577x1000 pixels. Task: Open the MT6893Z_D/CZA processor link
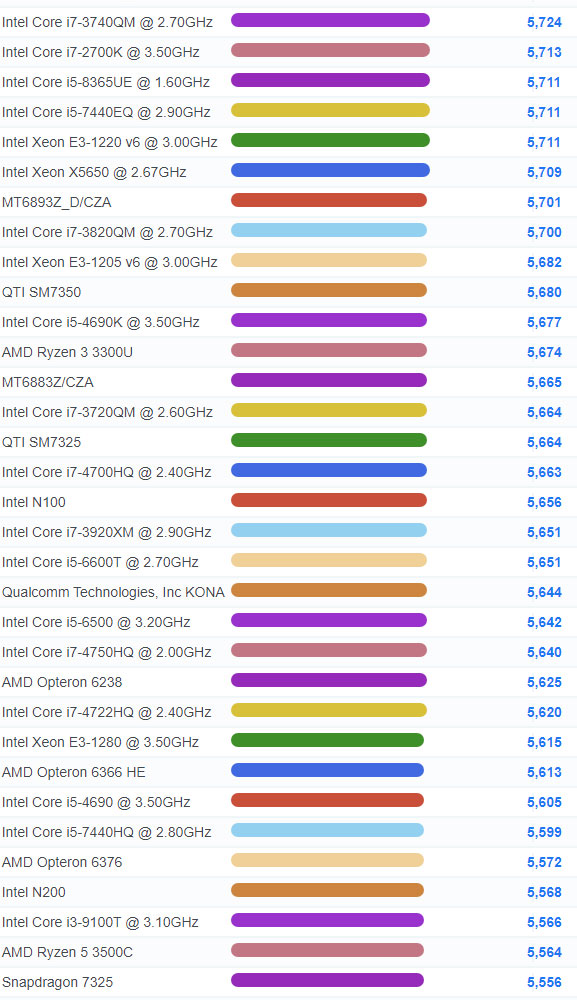click(57, 202)
